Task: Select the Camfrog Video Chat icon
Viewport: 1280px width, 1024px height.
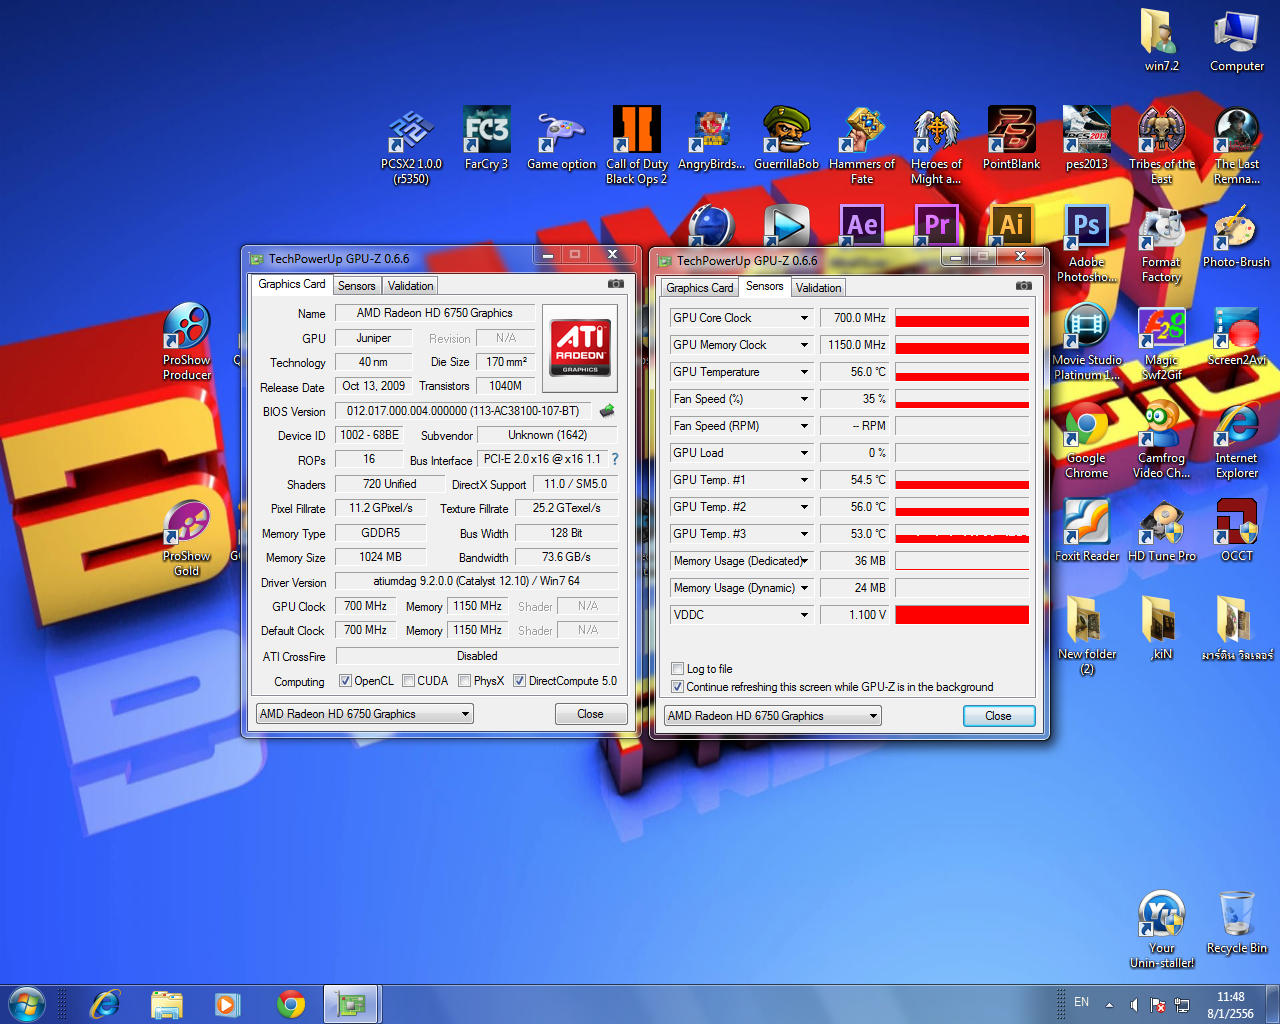Action: point(1161,440)
